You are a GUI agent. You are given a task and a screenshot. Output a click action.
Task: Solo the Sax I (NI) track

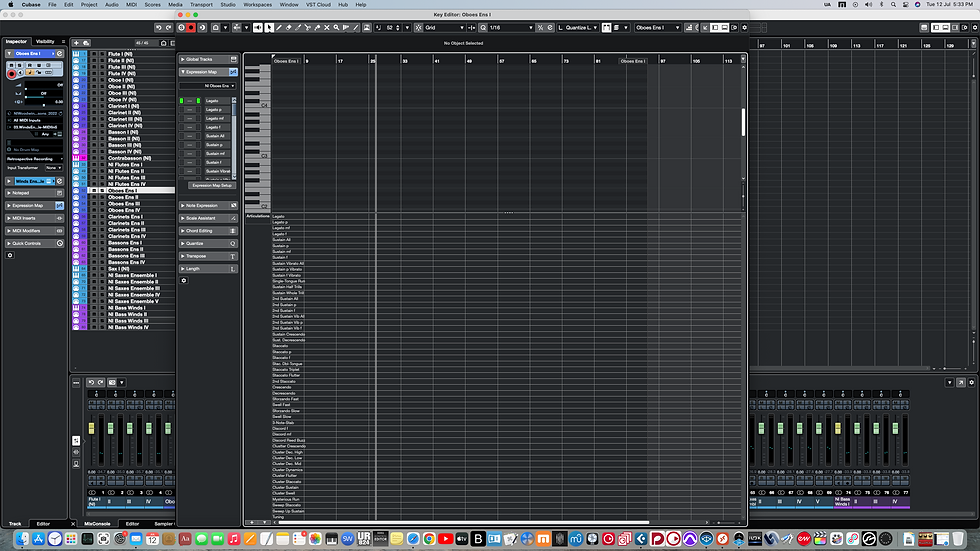click(102, 269)
